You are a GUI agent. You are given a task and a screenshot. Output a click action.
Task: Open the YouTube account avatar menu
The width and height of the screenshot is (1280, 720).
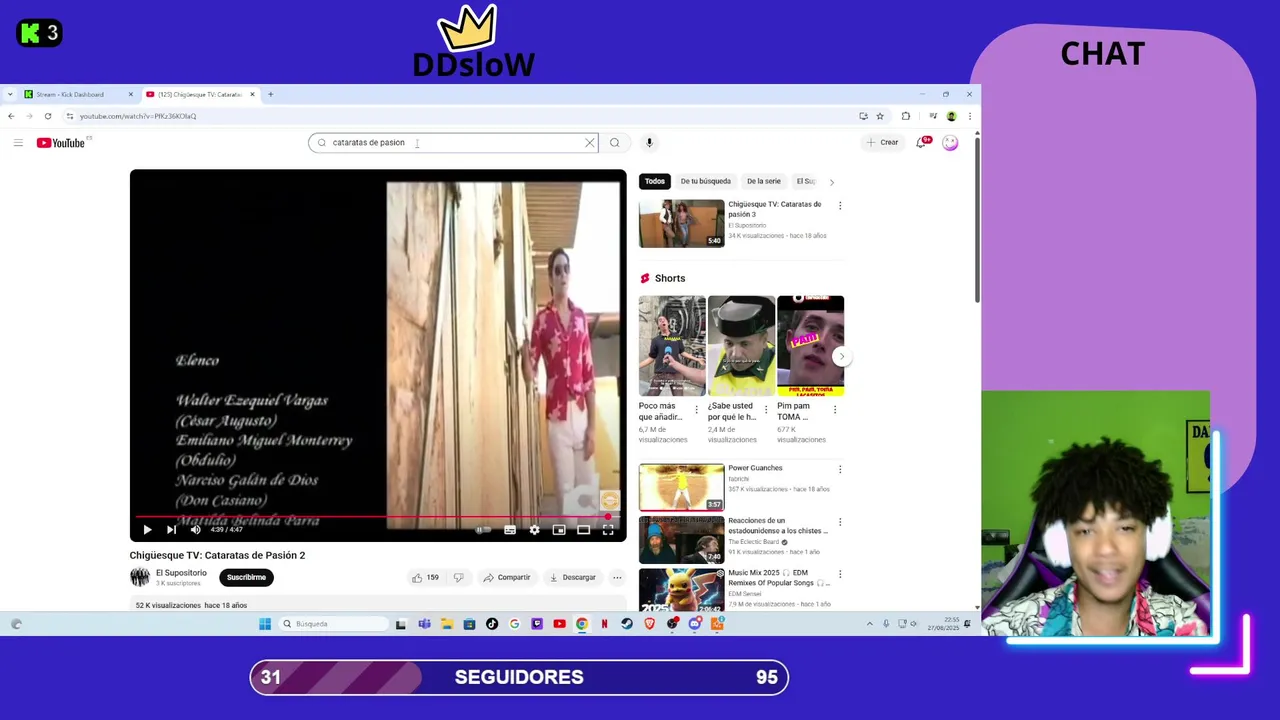(950, 143)
